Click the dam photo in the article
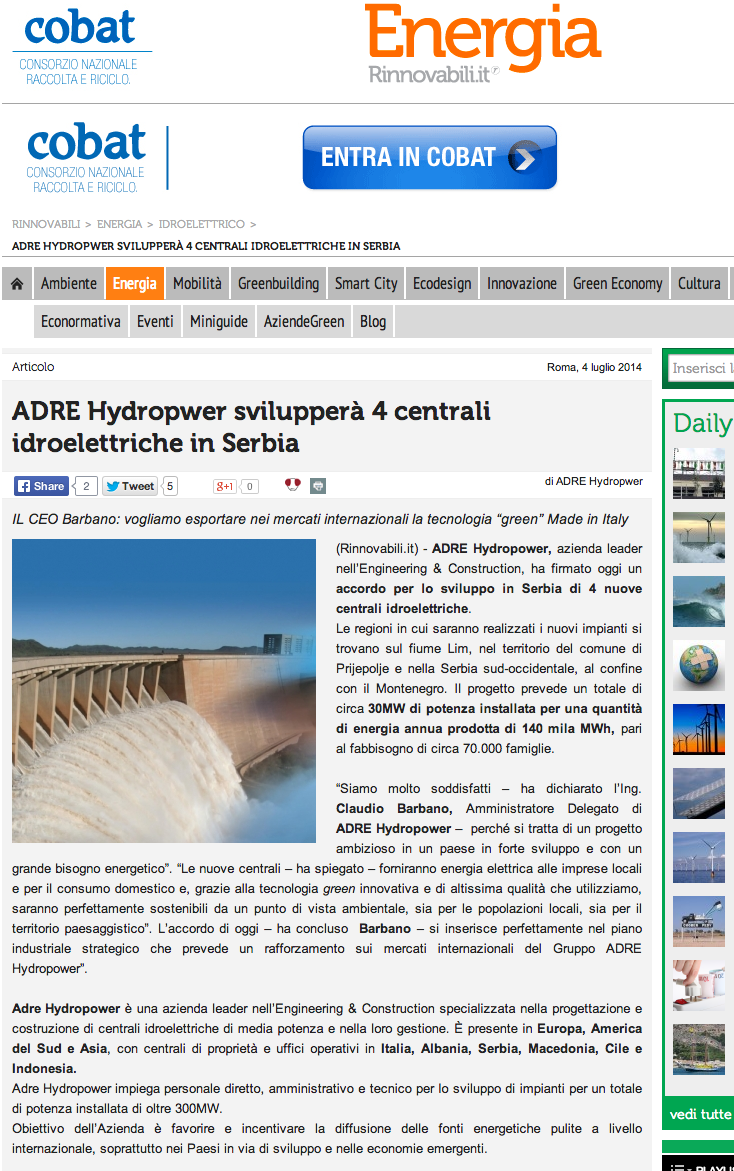The width and height of the screenshot is (734, 1171). pyautogui.click(x=164, y=691)
